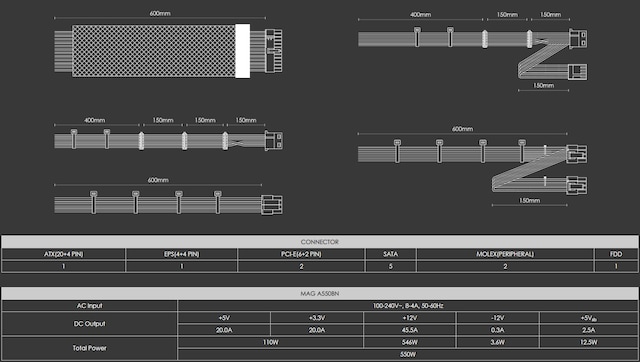Select the white label band on the mesh cable
The height and width of the screenshot is (362, 640).
tap(242, 51)
